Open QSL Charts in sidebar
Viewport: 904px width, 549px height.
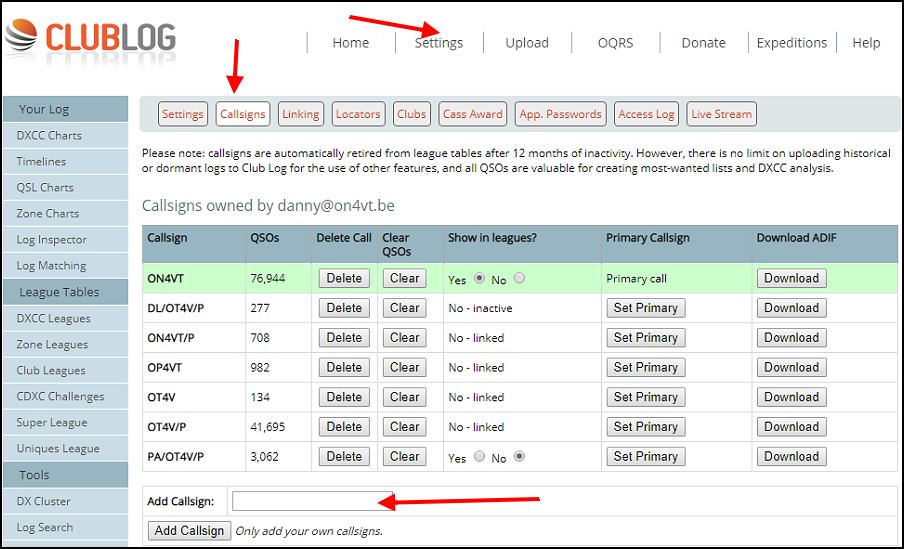[65, 187]
